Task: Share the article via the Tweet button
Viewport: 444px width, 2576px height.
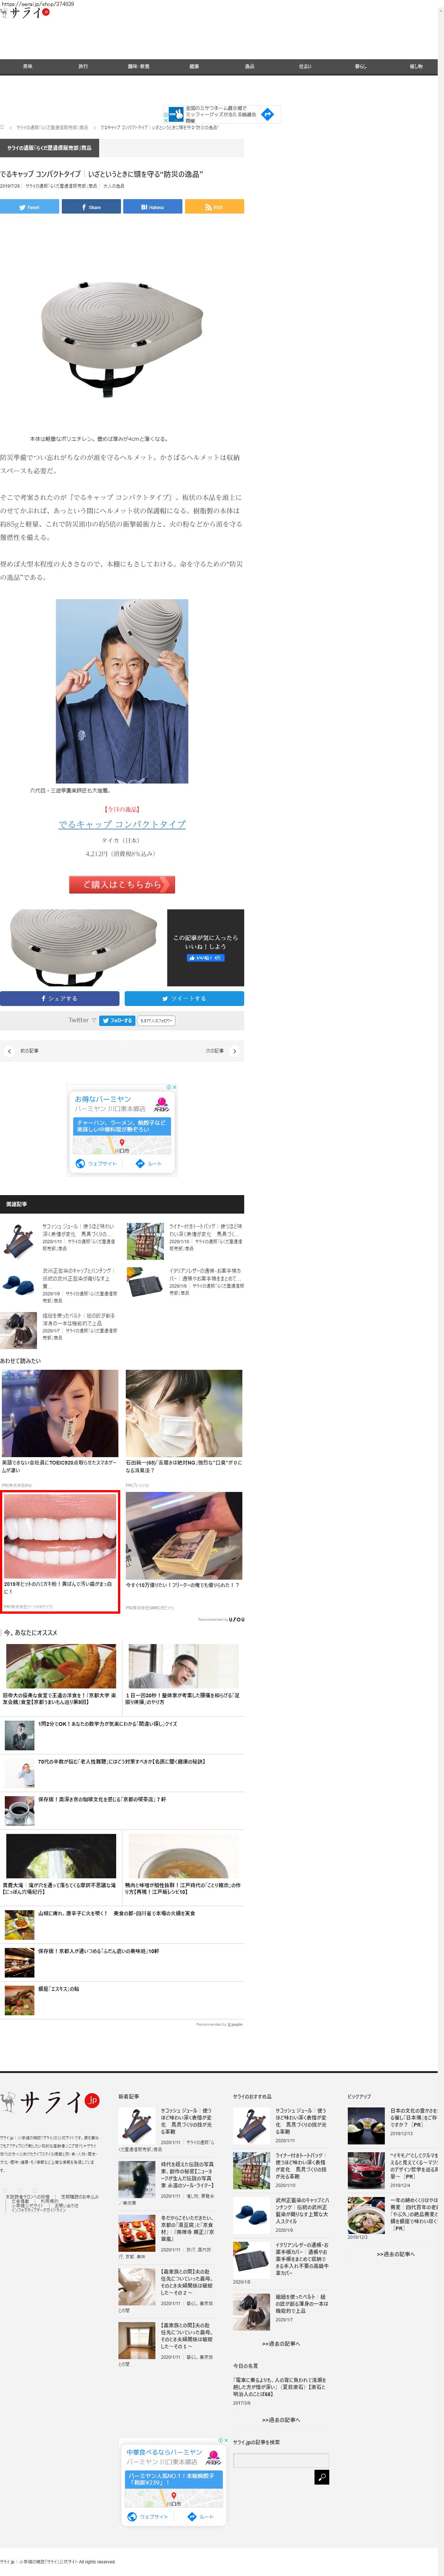Action: pos(29,207)
